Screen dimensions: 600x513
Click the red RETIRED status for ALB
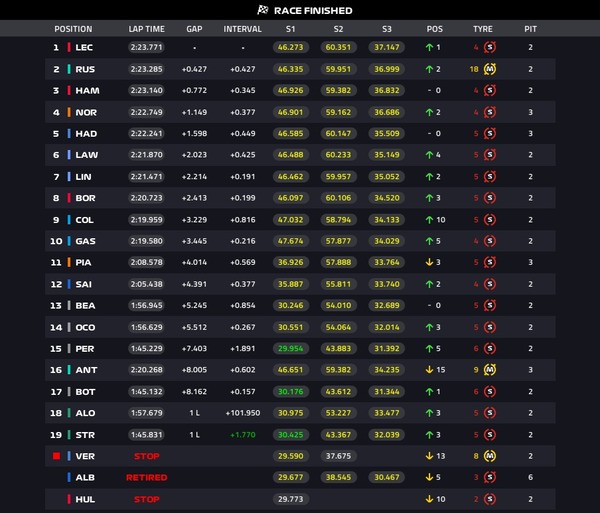[147, 477]
